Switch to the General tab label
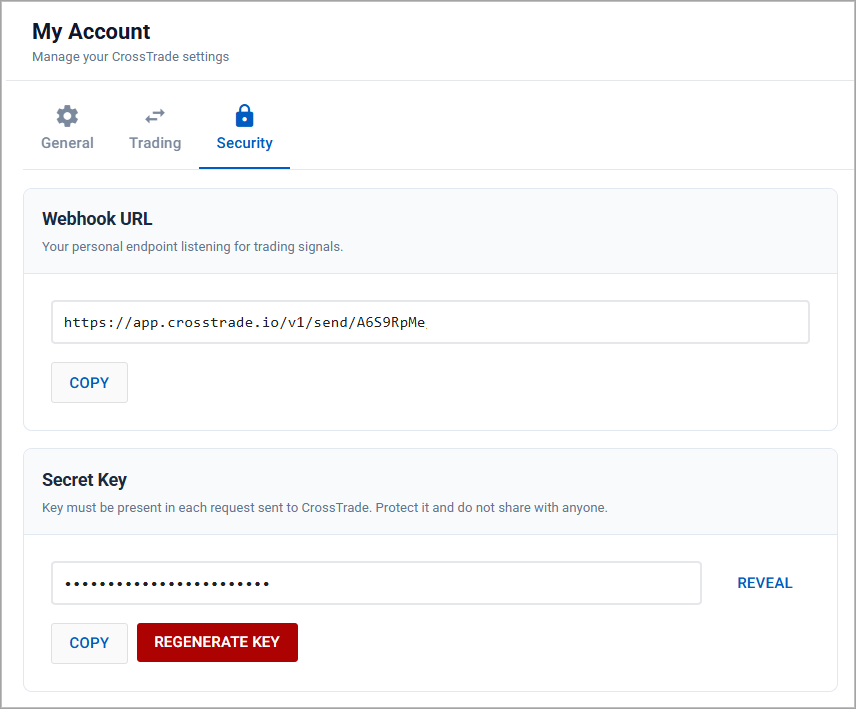Image resolution: width=856 pixels, height=709 pixels. (x=67, y=143)
